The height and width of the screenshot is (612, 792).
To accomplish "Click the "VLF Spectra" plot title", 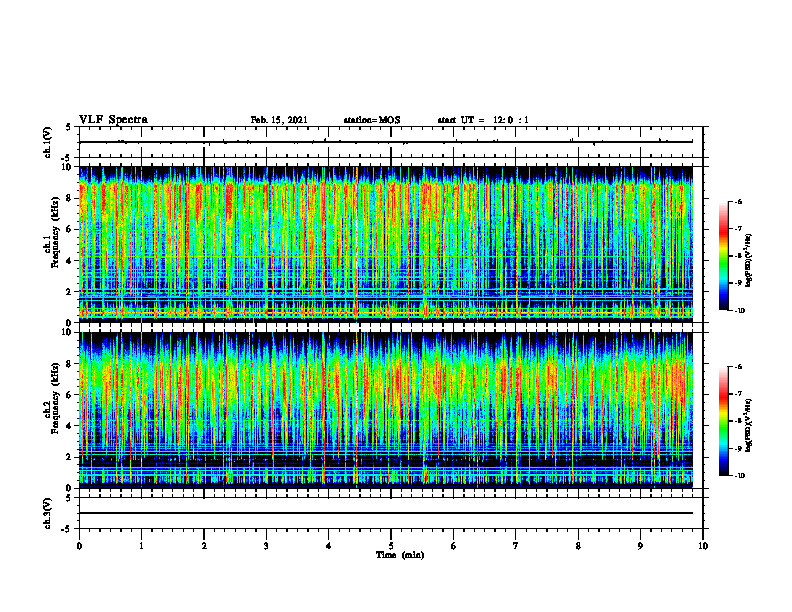I will coord(113,120).
